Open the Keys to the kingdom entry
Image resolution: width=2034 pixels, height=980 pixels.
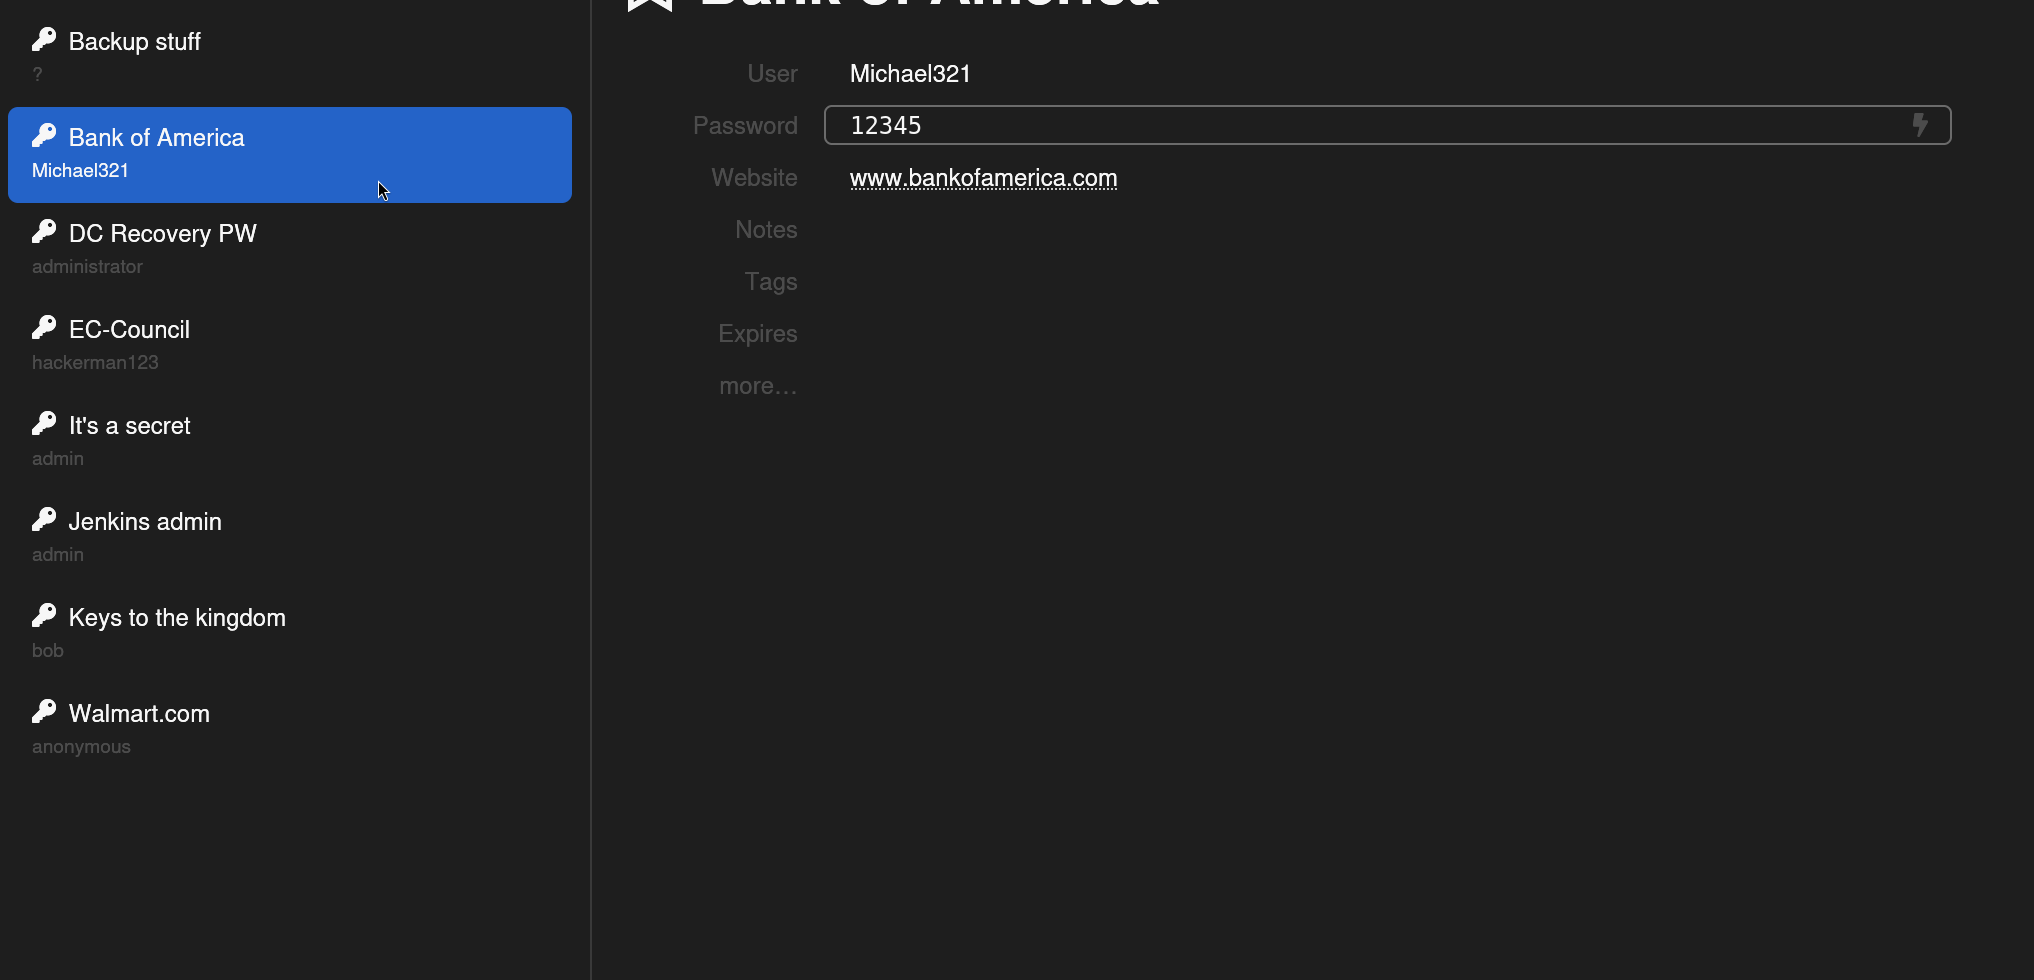[x=290, y=634]
